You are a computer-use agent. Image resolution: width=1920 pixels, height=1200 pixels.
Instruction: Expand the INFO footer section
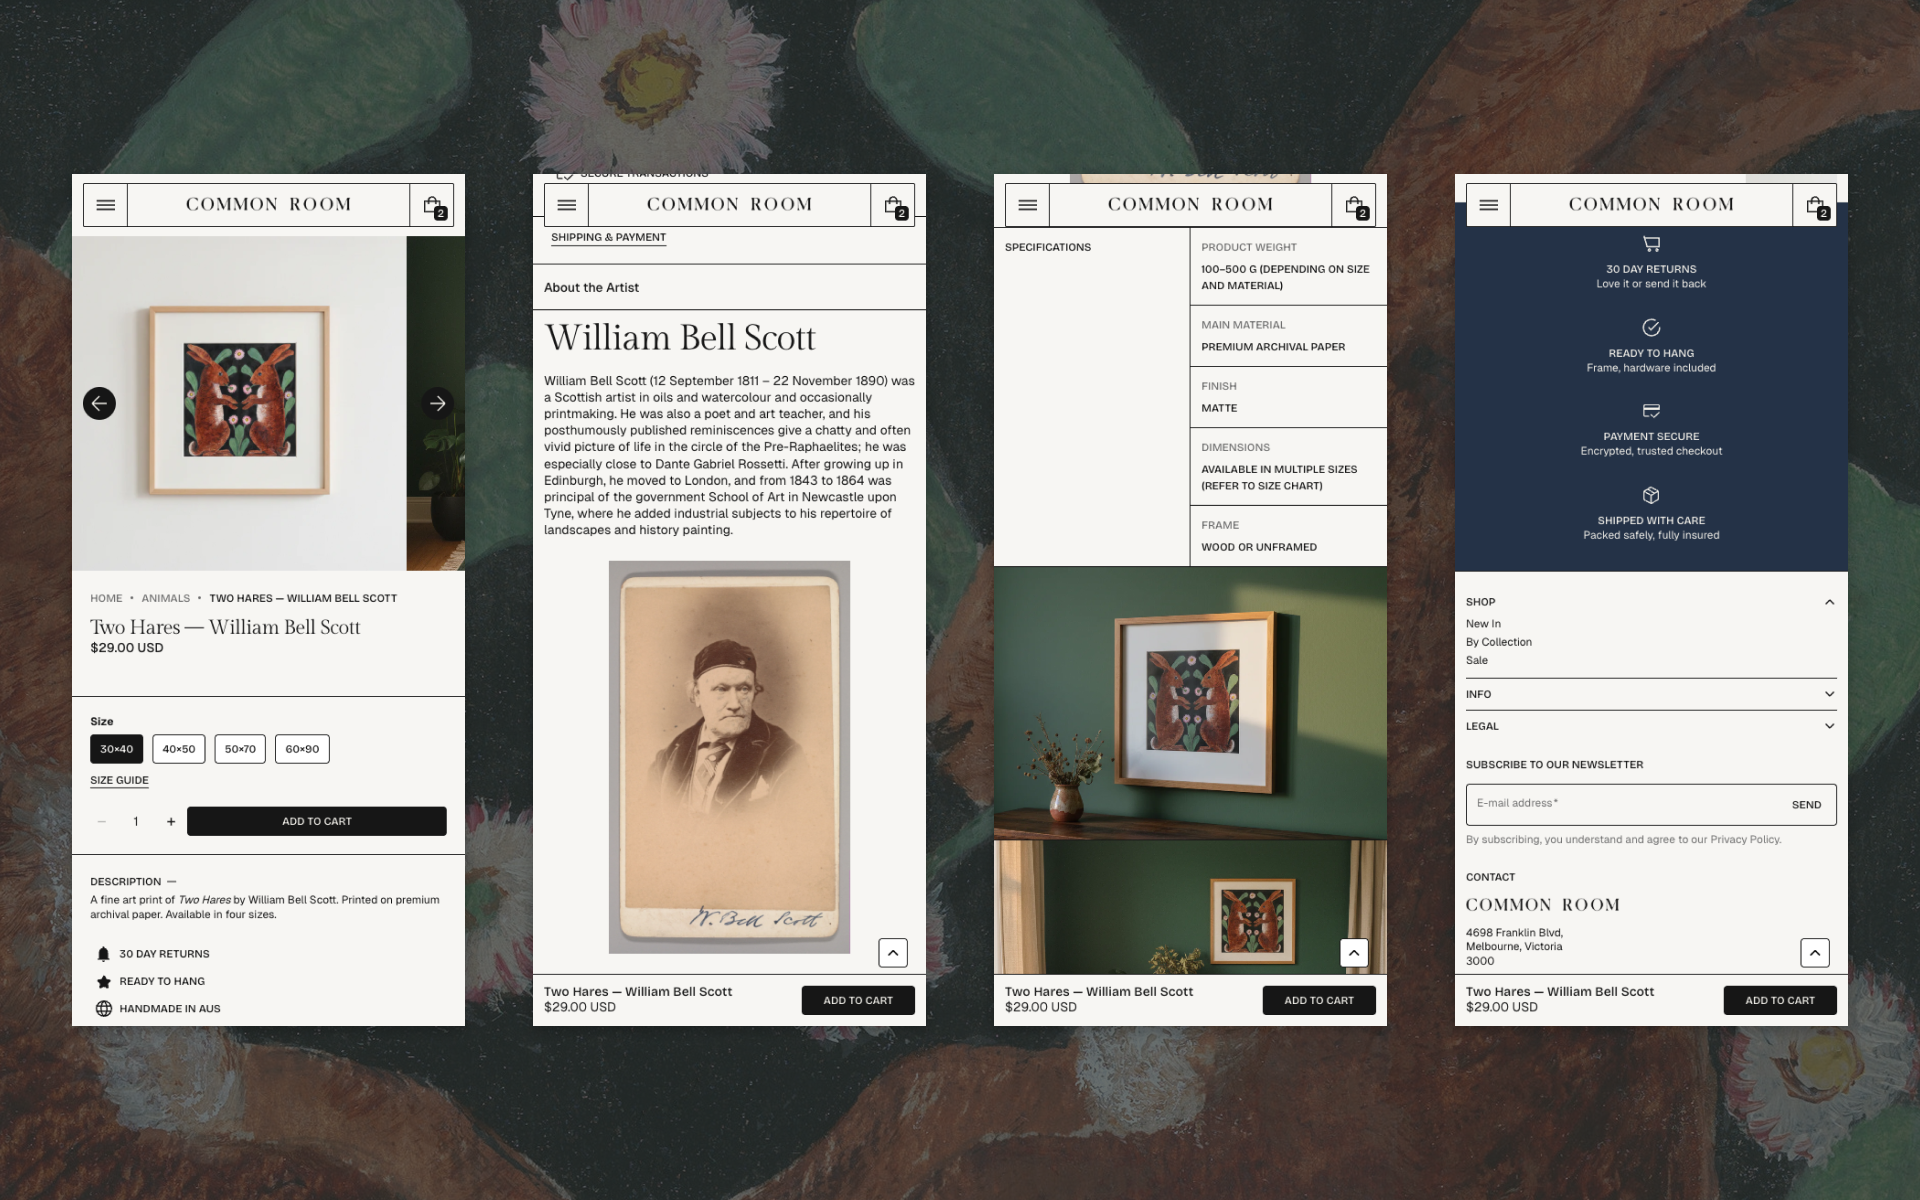point(1829,694)
